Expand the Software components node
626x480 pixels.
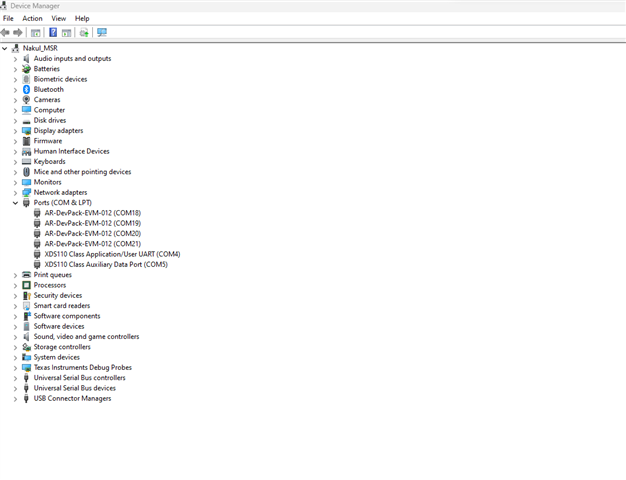(15, 316)
